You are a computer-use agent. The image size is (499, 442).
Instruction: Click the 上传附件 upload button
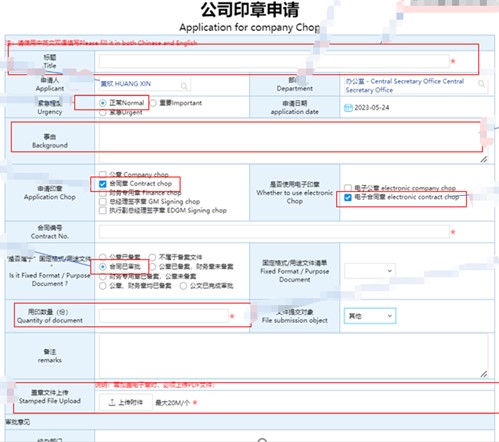point(126,402)
